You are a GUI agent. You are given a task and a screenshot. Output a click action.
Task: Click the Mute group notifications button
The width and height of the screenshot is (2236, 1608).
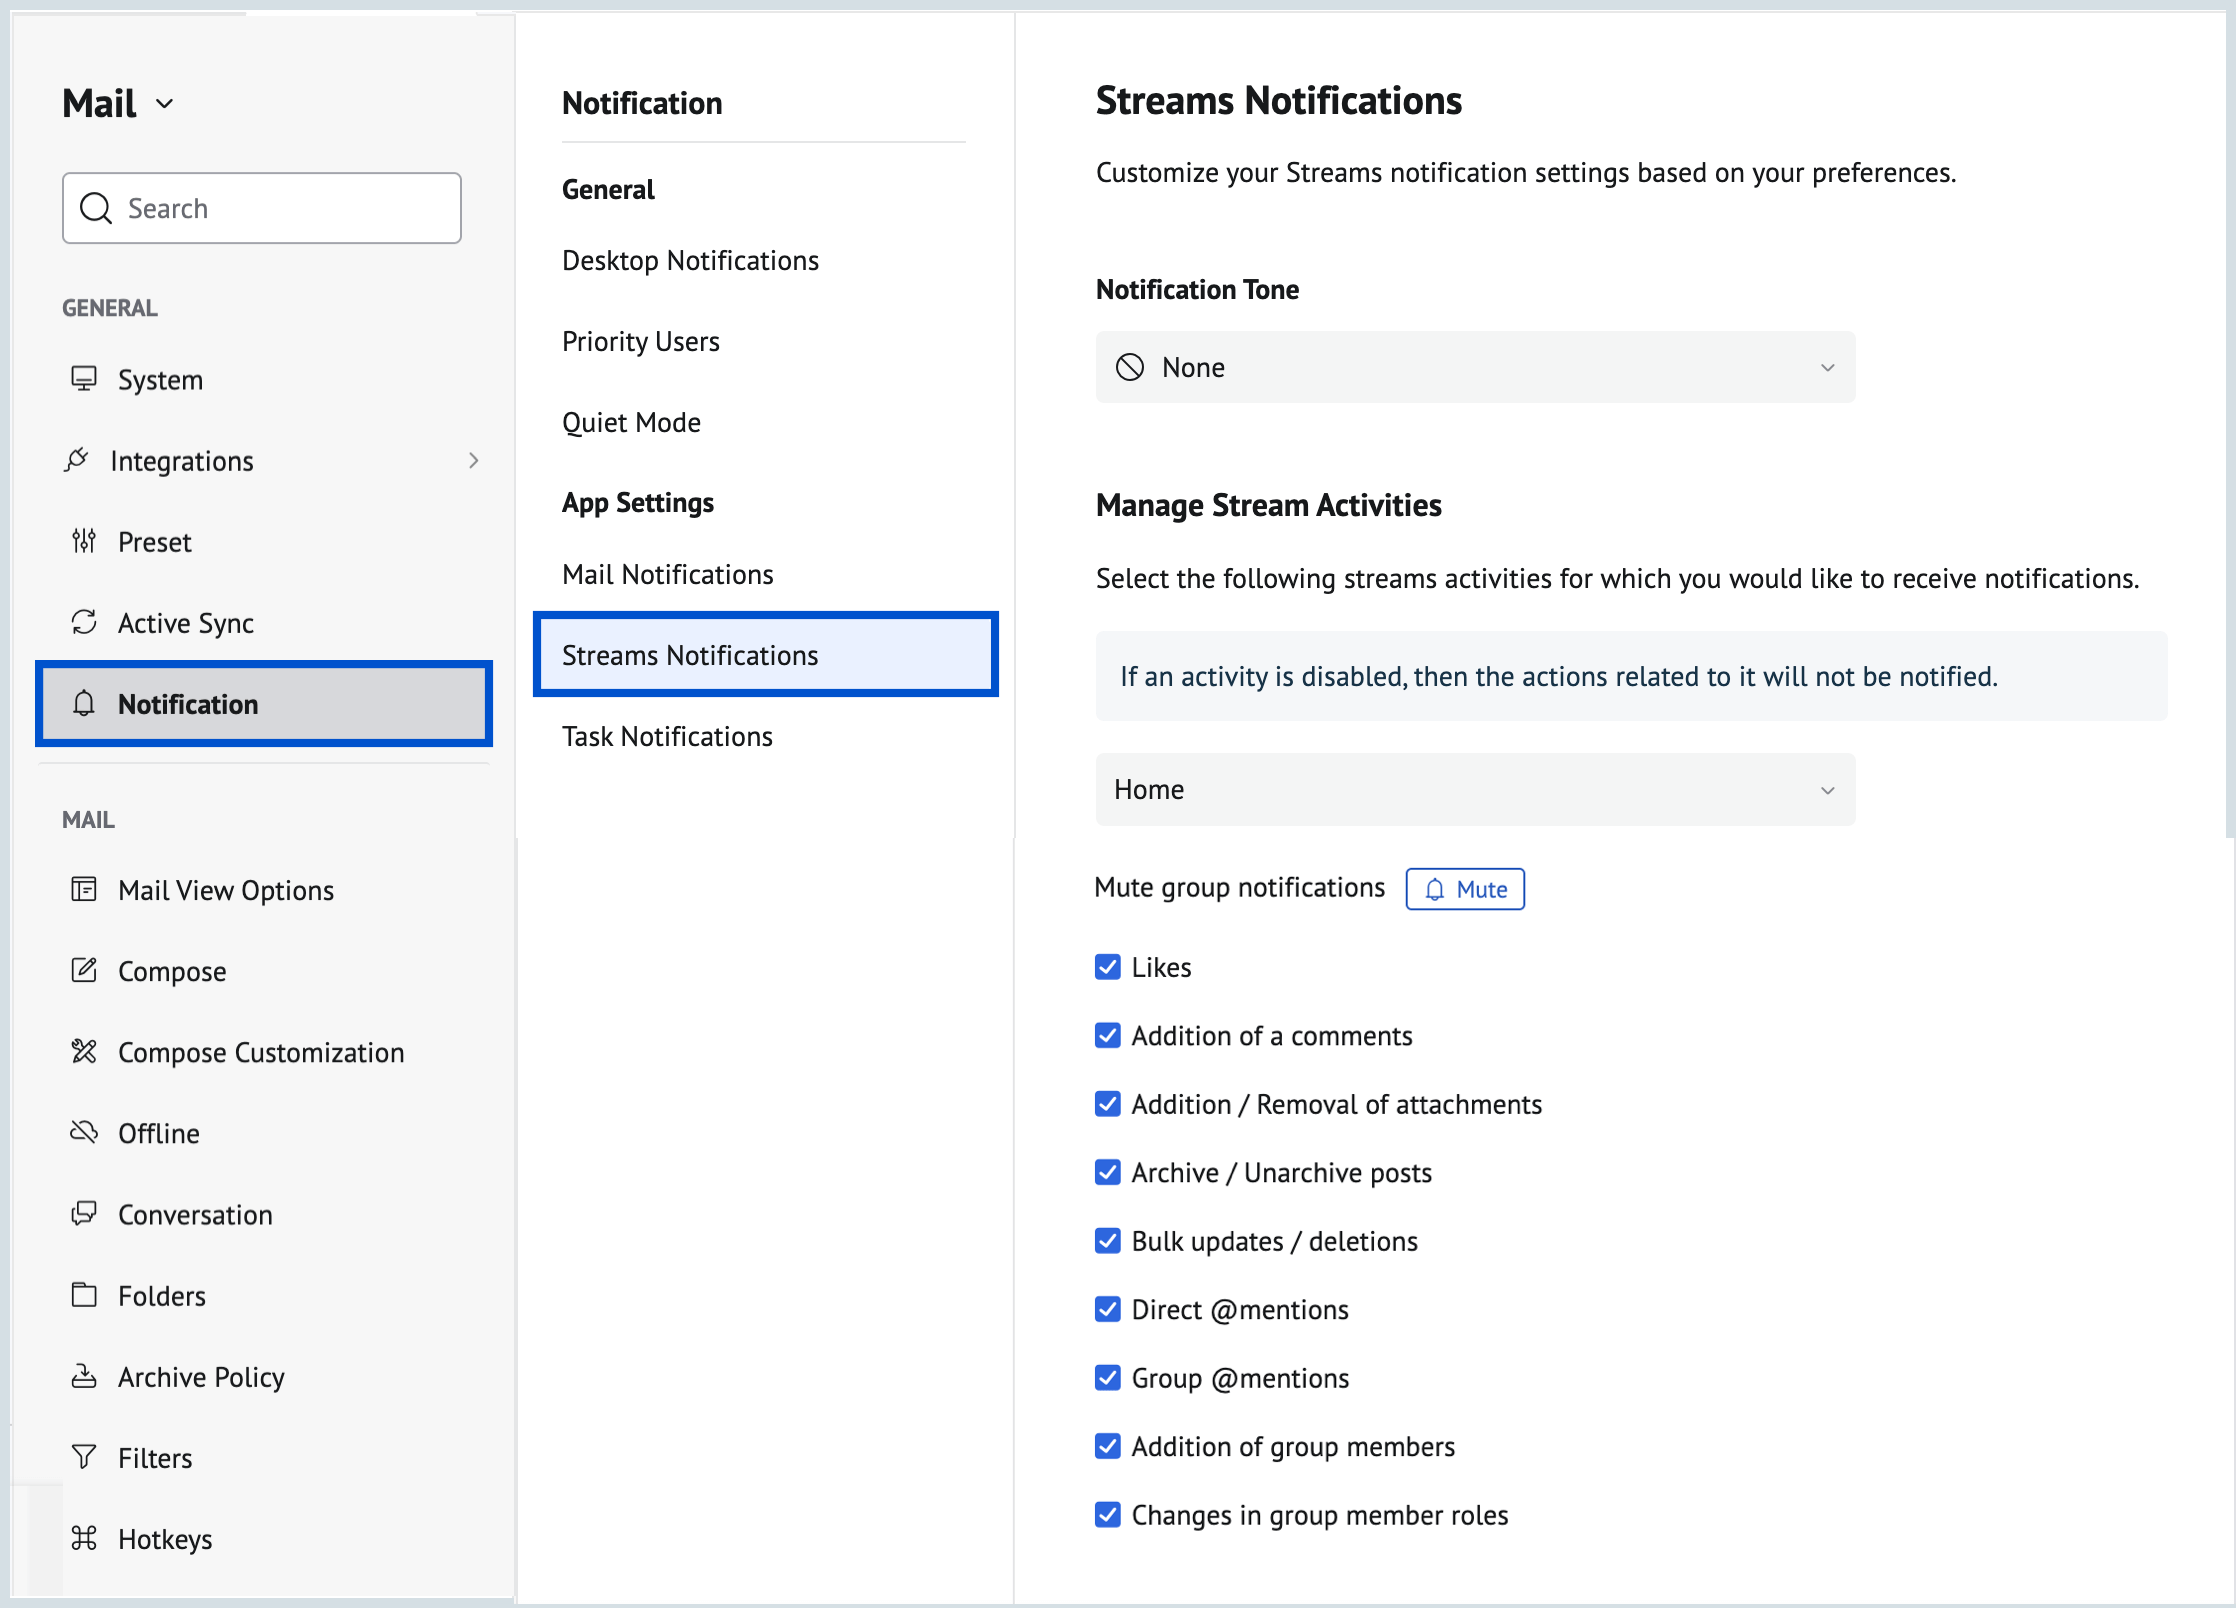[x=1465, y=889]
